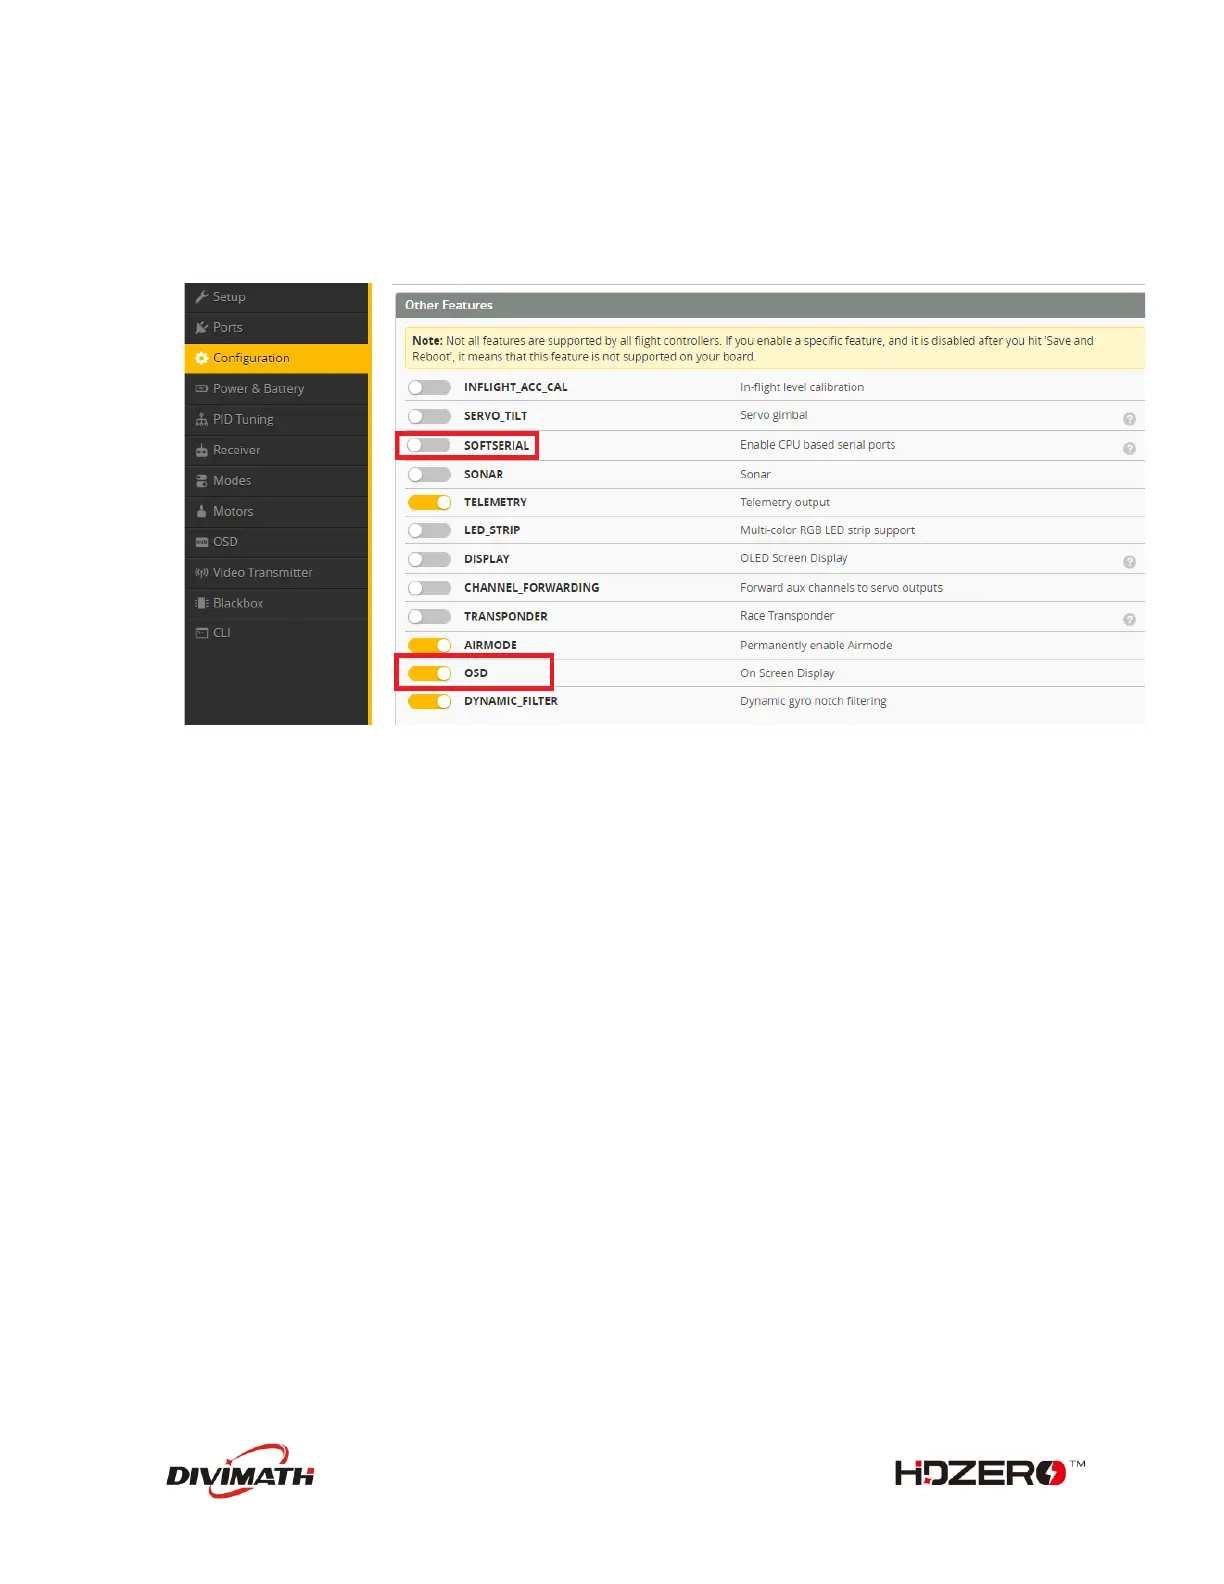Click the Divimath logo
The image size is (1224, 1584).
coord(240,1471)
